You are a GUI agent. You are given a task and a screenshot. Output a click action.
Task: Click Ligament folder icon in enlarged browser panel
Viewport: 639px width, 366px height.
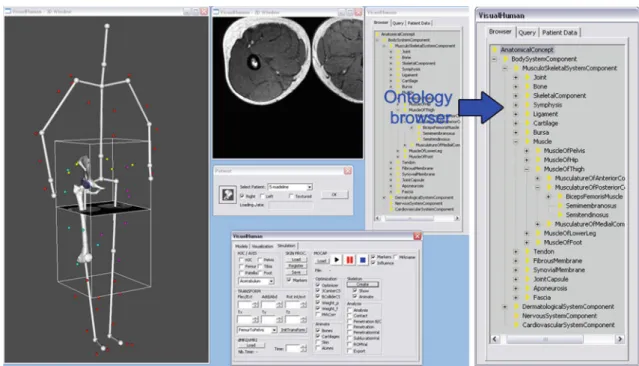(527, 114)
